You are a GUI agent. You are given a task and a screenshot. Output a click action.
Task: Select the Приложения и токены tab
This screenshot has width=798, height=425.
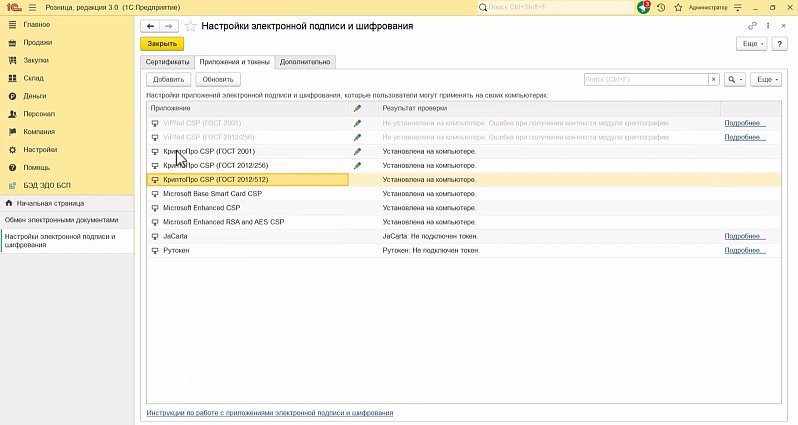pos(235,62)
